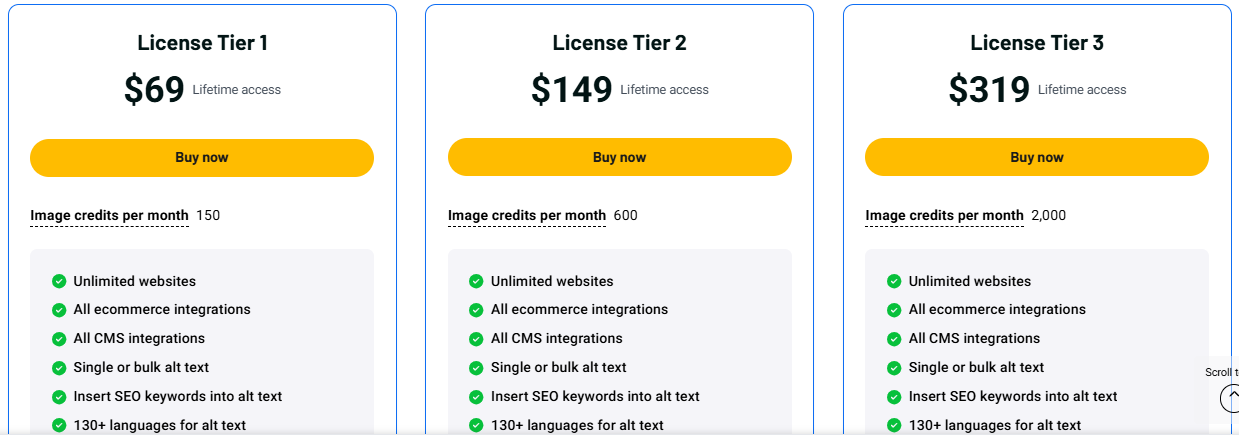The width and height of the screenshot is (1239, 440).
Task: Click the $149 price in Tier 2
Action: pos(571,90)
